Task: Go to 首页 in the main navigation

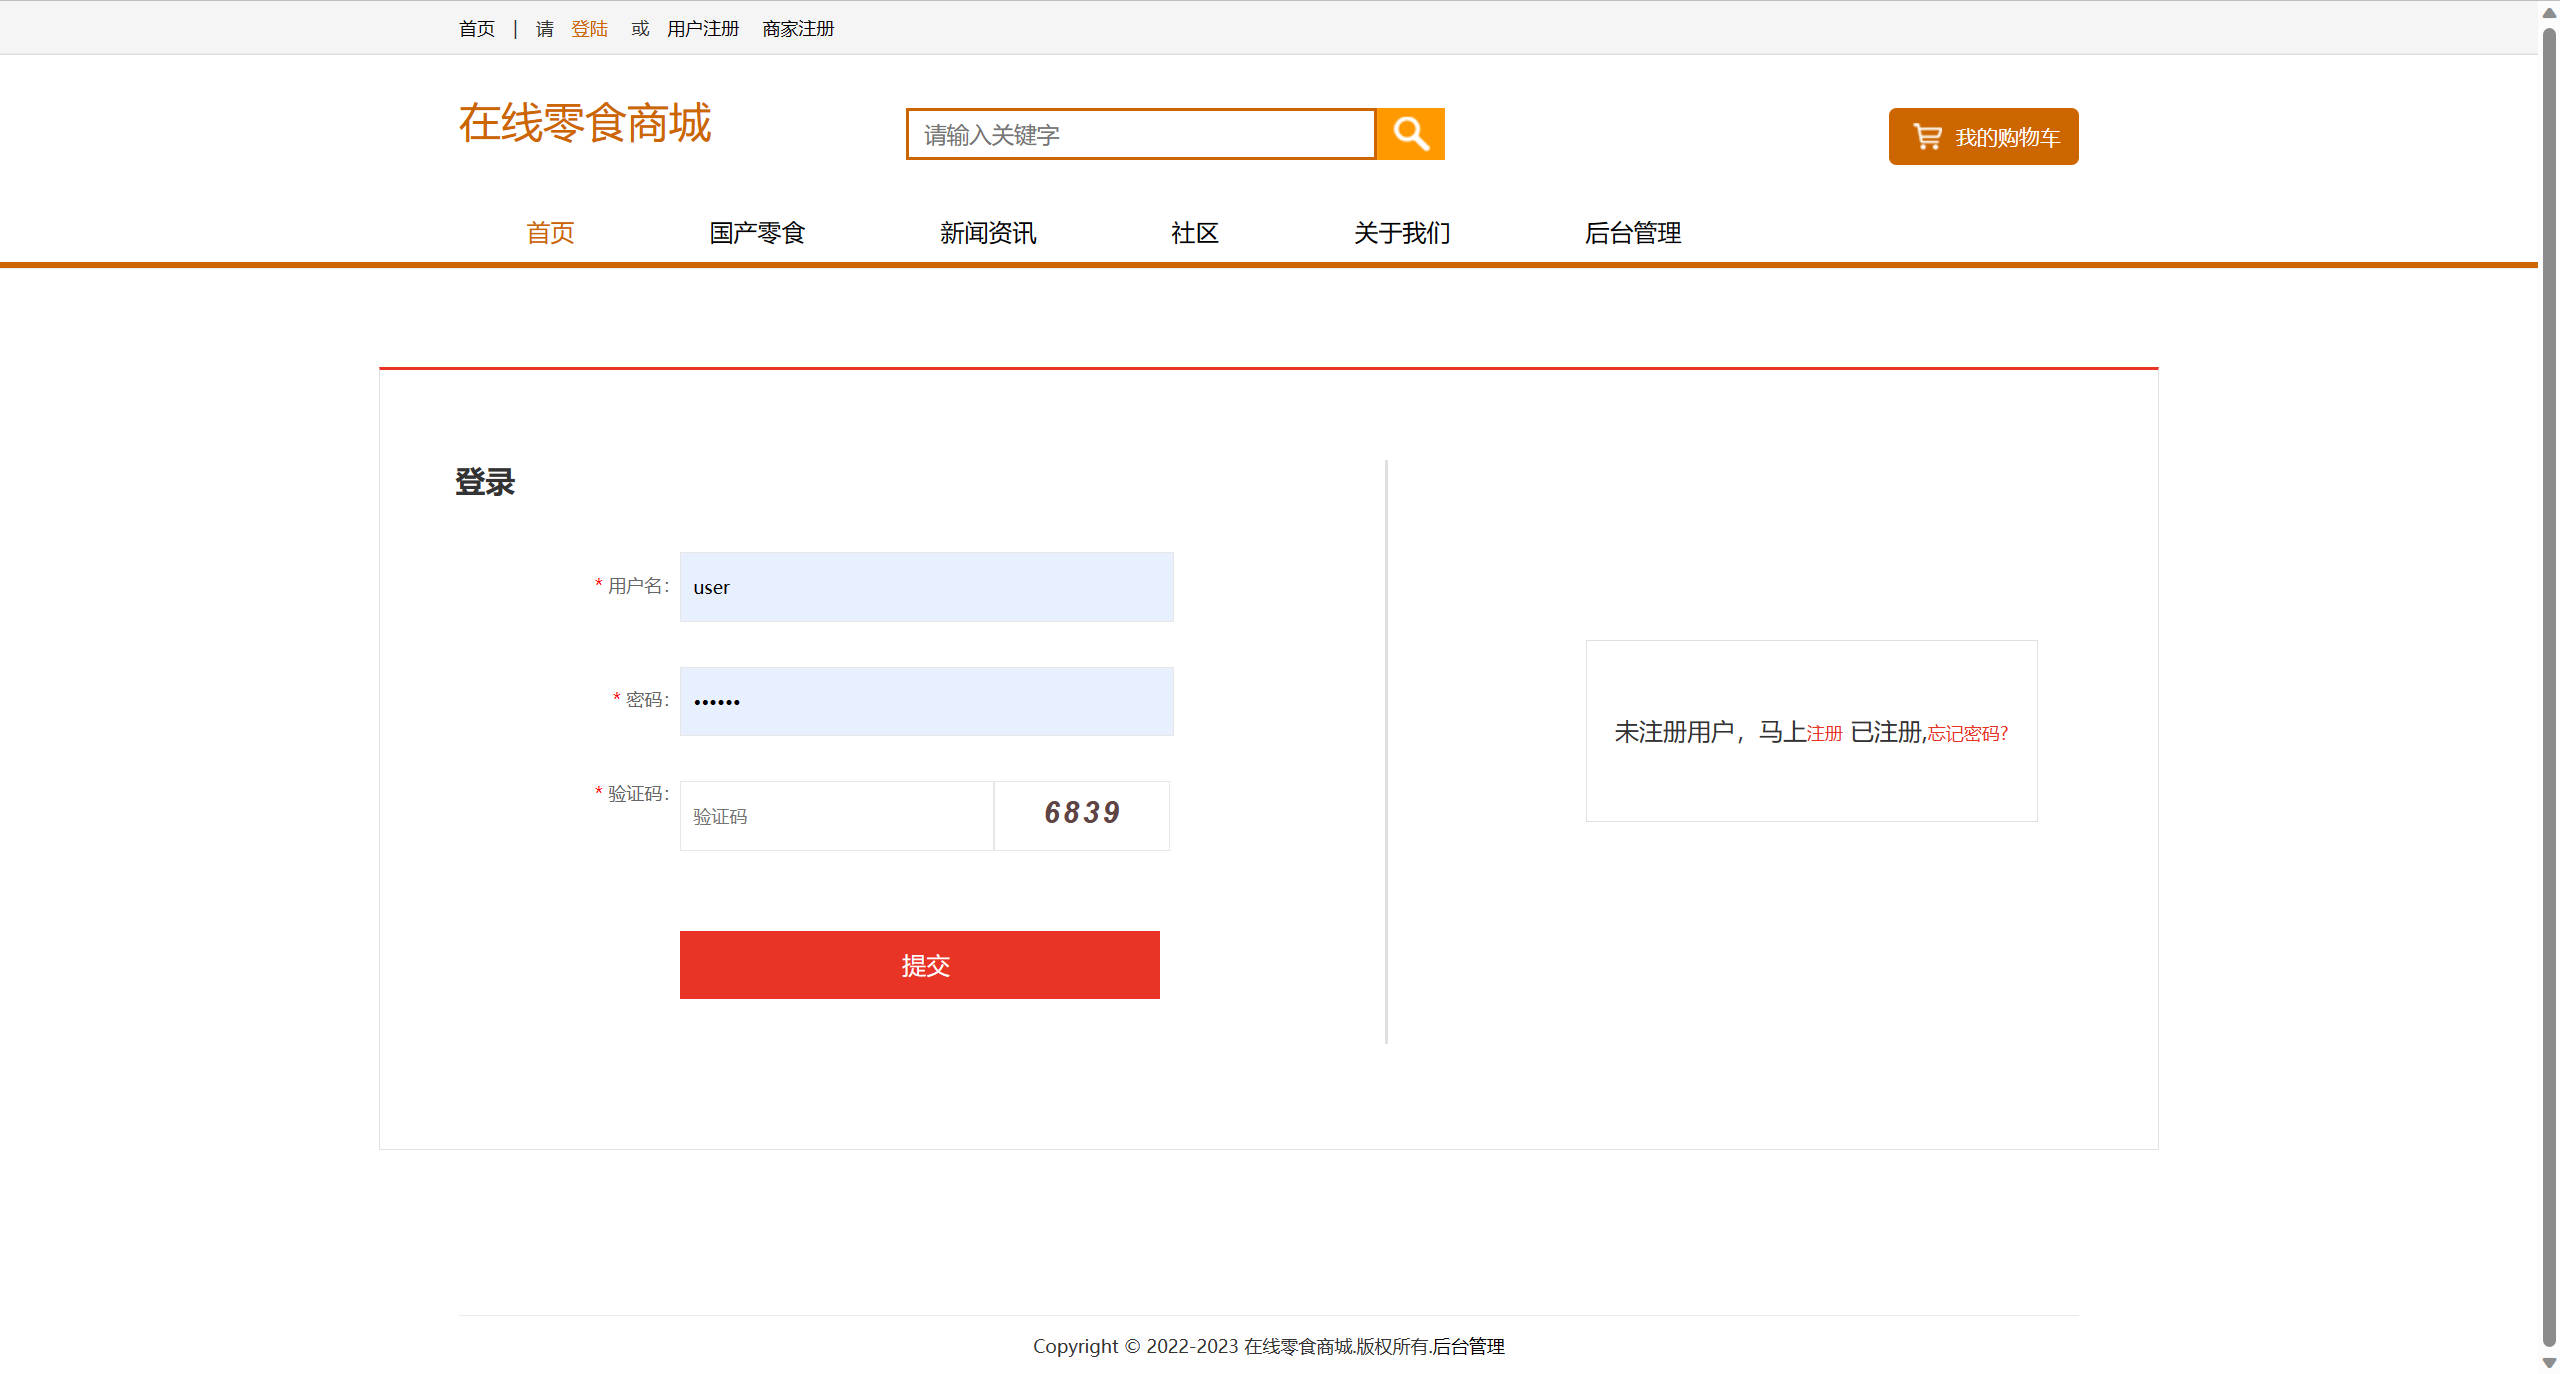Action: click(549, 233)
